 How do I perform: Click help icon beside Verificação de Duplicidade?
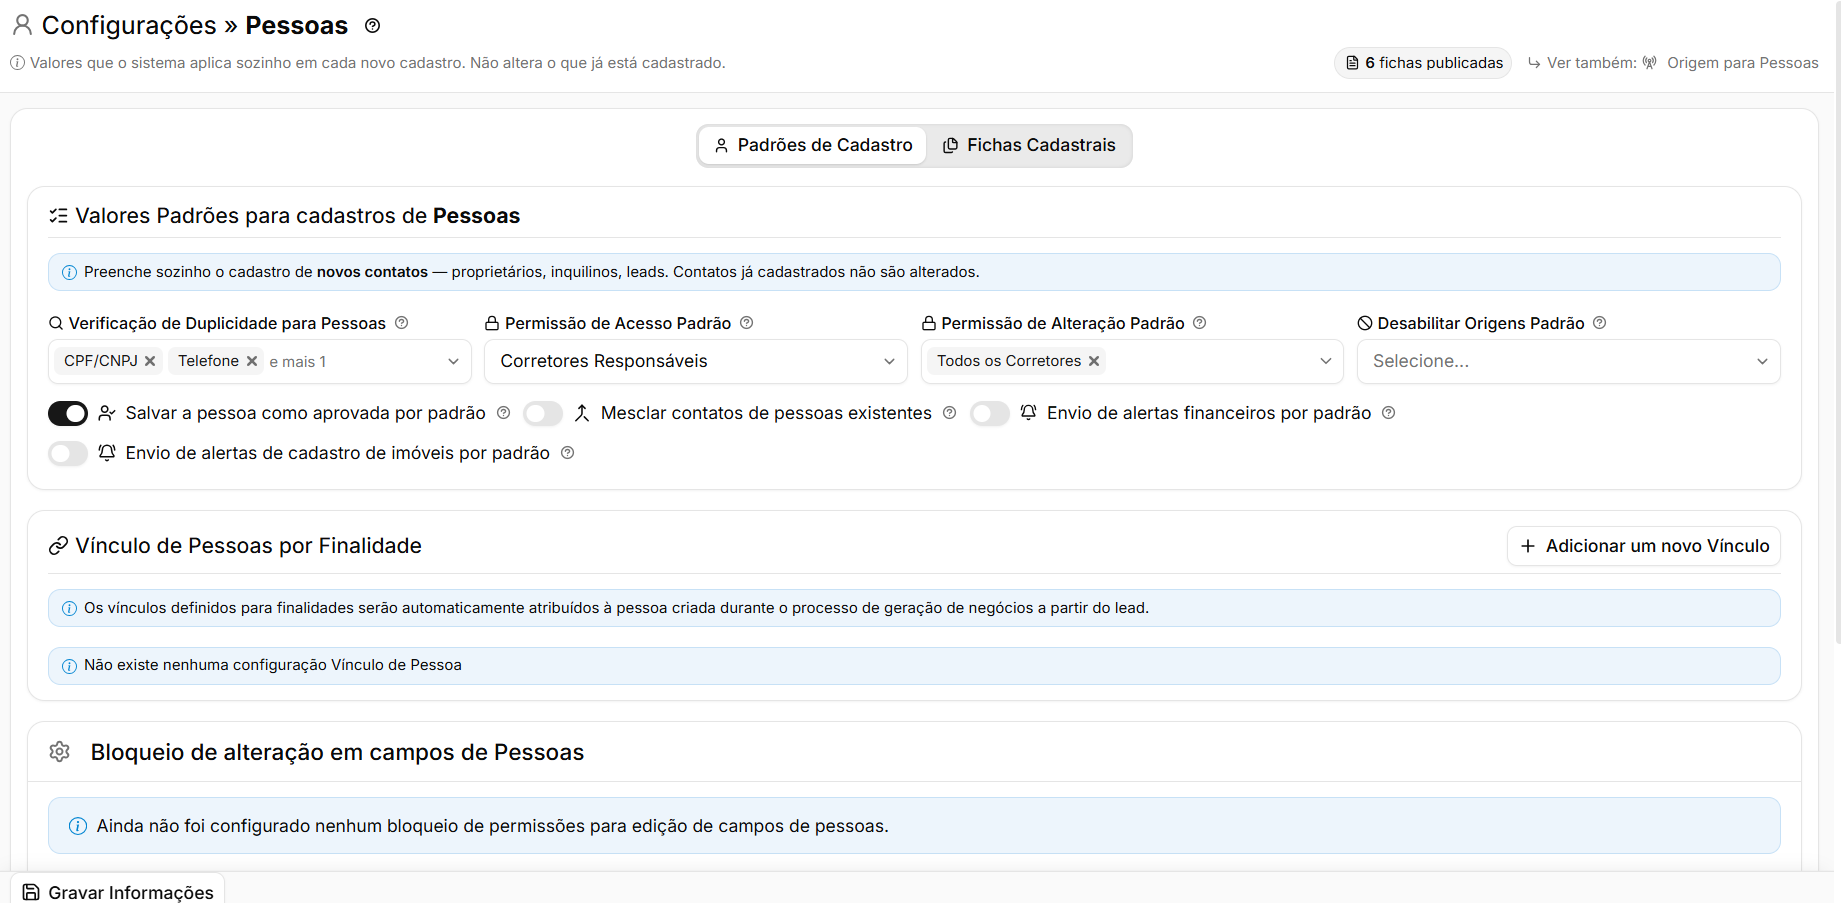click(x=402, y=323)
